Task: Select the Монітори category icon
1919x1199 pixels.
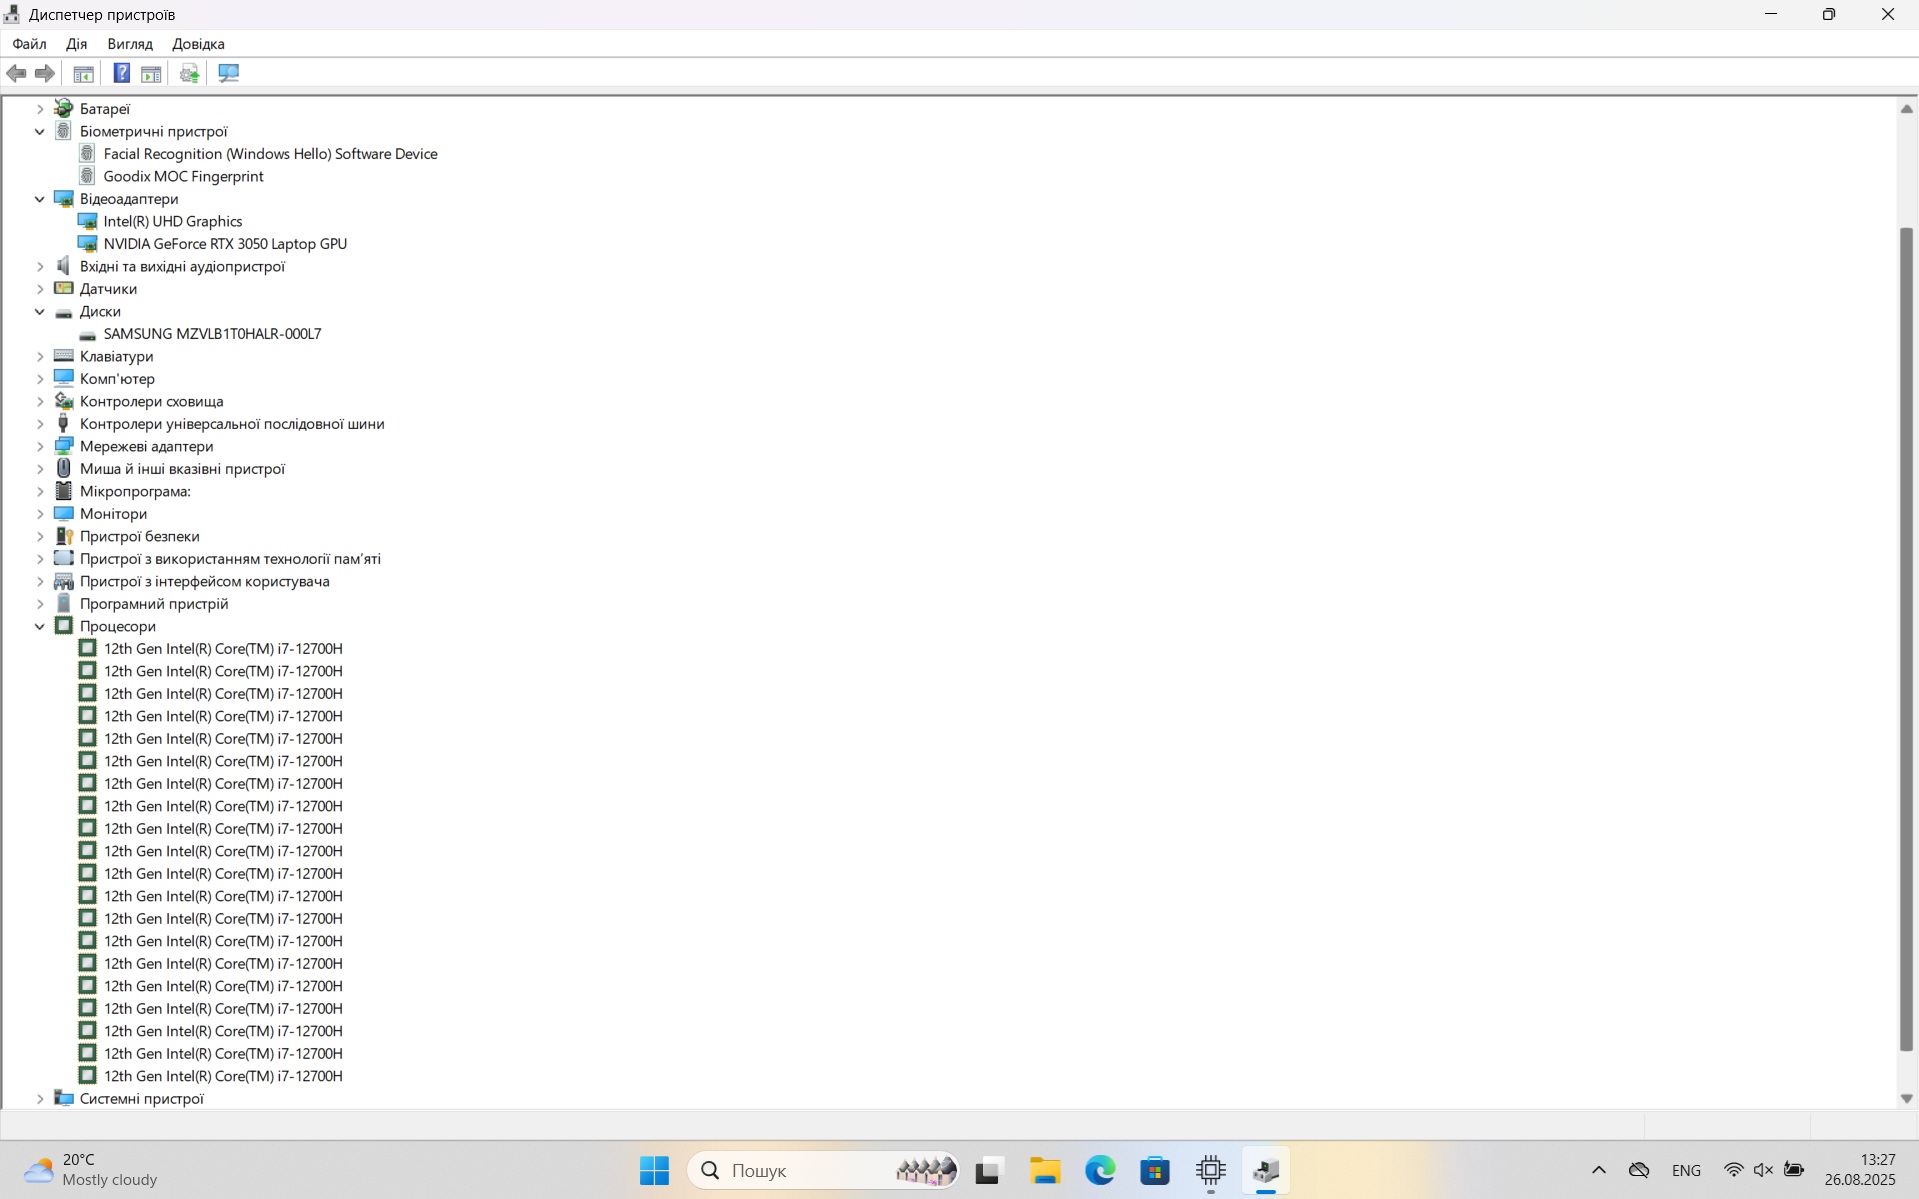Action: [64, 513]
